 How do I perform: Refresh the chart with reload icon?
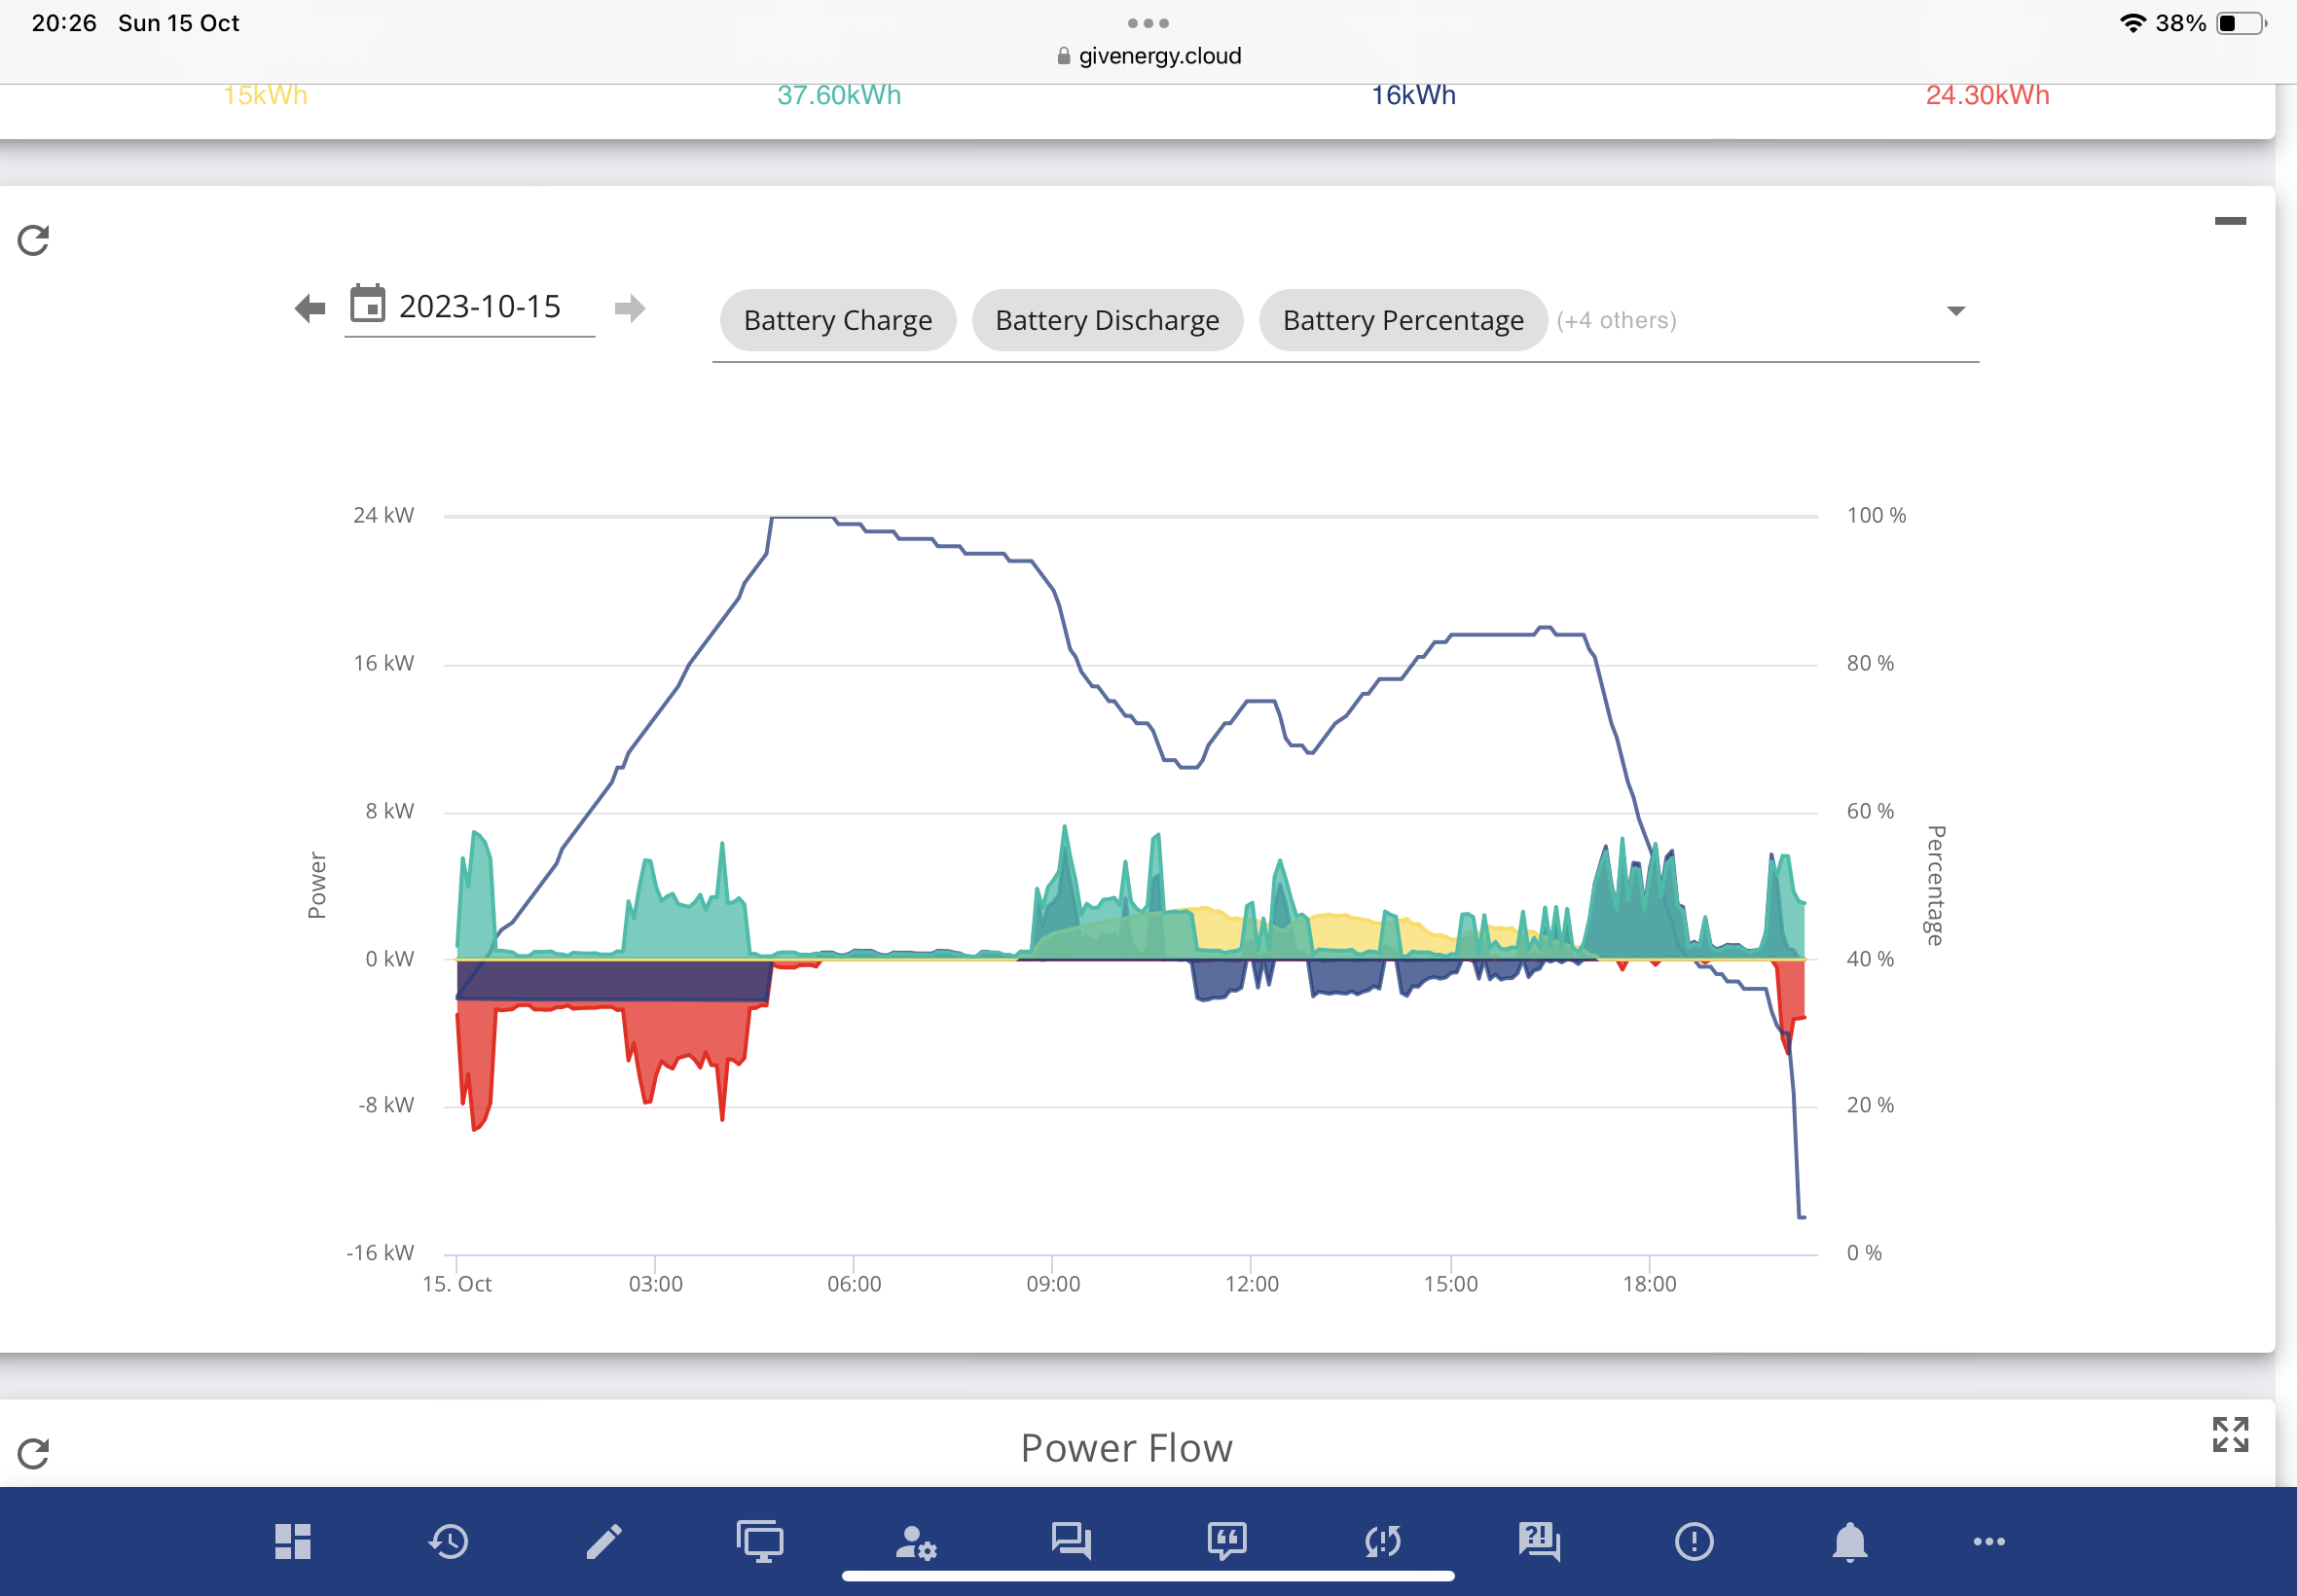click(34, 240)
